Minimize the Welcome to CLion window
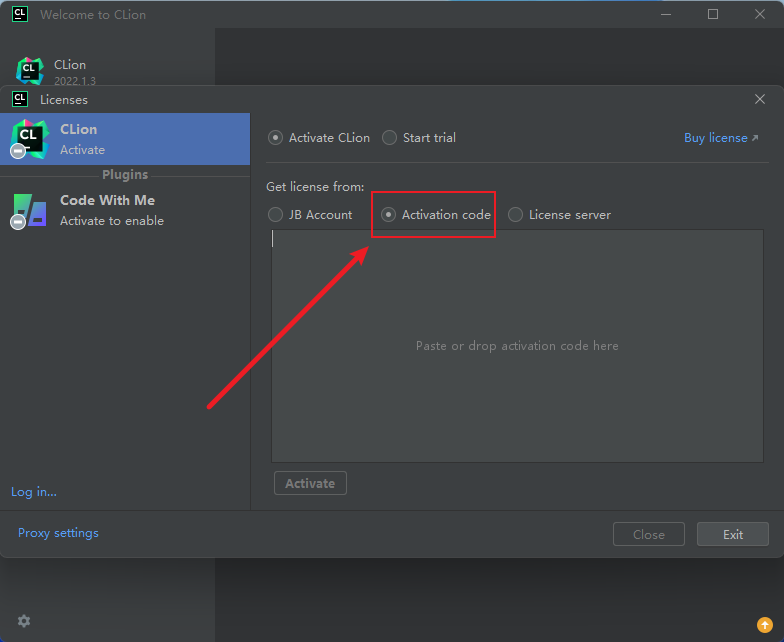784x642 pixels. pyautogui.click(x=666, y=14)
